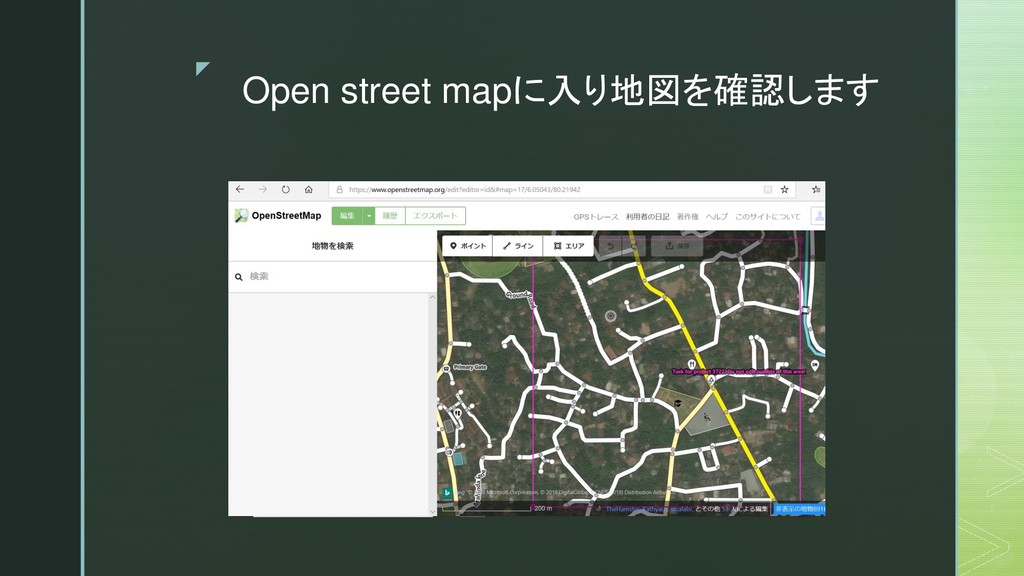This screenshot has width=1024, height=576.
Task: Click the padlock icon in the address bar
Action: pyautogui.click(x=339, y=189)
